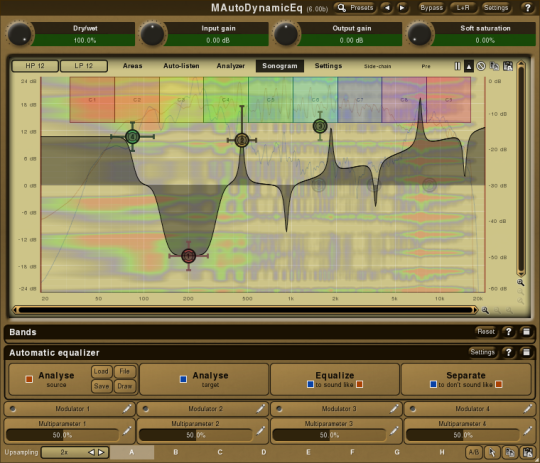Screen dimensions: 540x463
Task: Click the Load source button
Action: click(101, 371)
